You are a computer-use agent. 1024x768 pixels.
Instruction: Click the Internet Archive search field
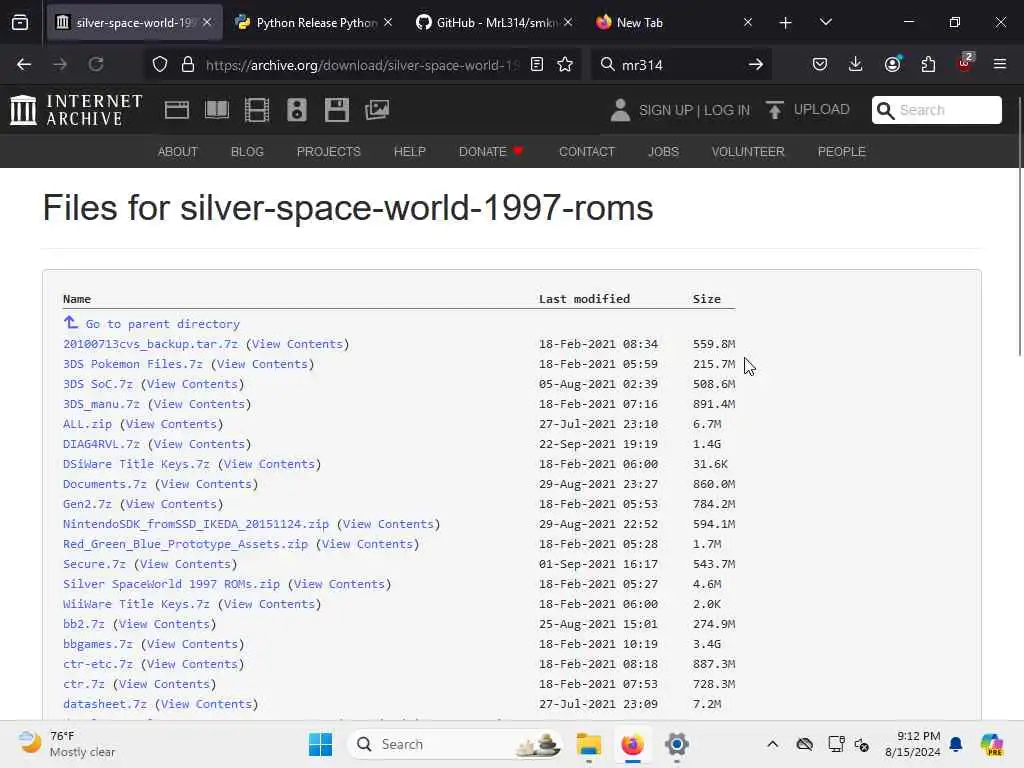tap(936, 110)
